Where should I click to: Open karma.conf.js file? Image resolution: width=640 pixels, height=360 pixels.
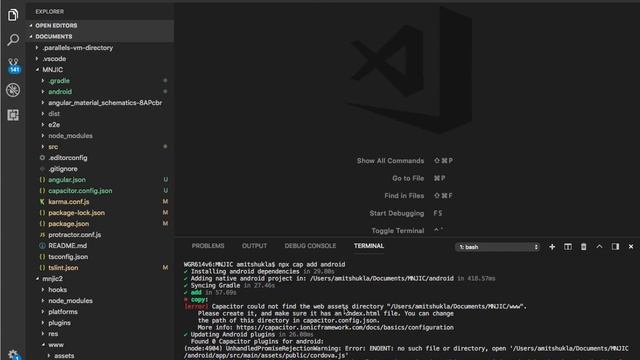pos(100,202)
